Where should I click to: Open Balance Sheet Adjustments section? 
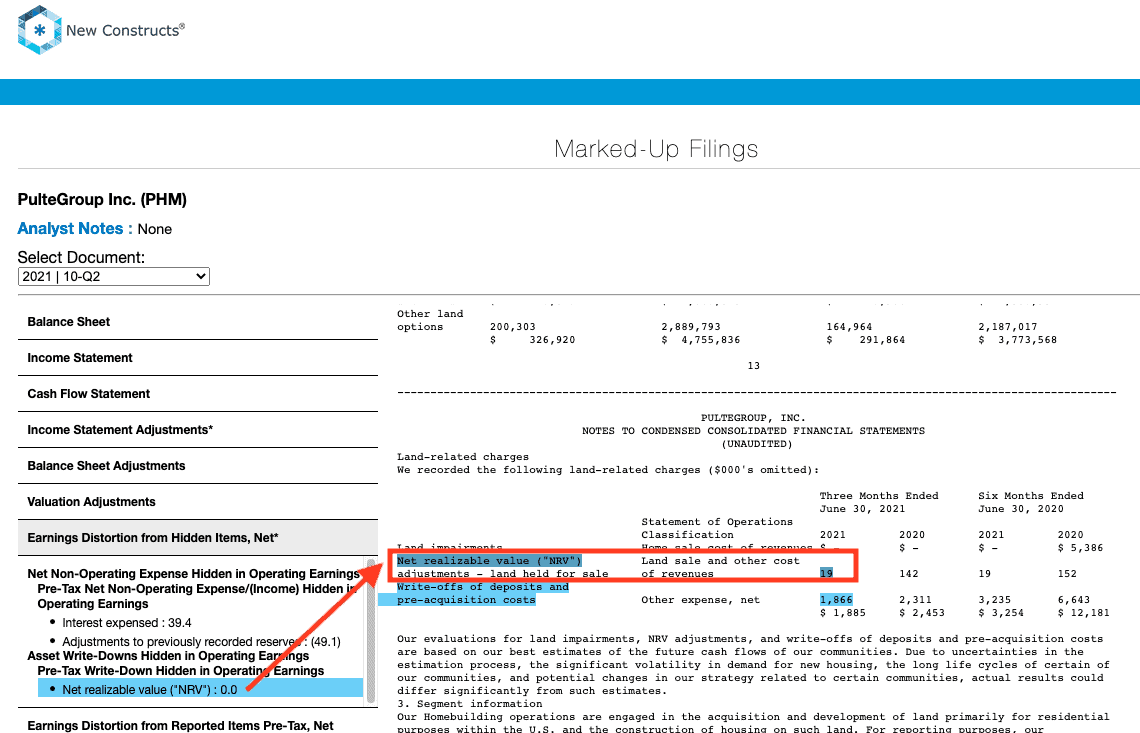click(198, 465)
